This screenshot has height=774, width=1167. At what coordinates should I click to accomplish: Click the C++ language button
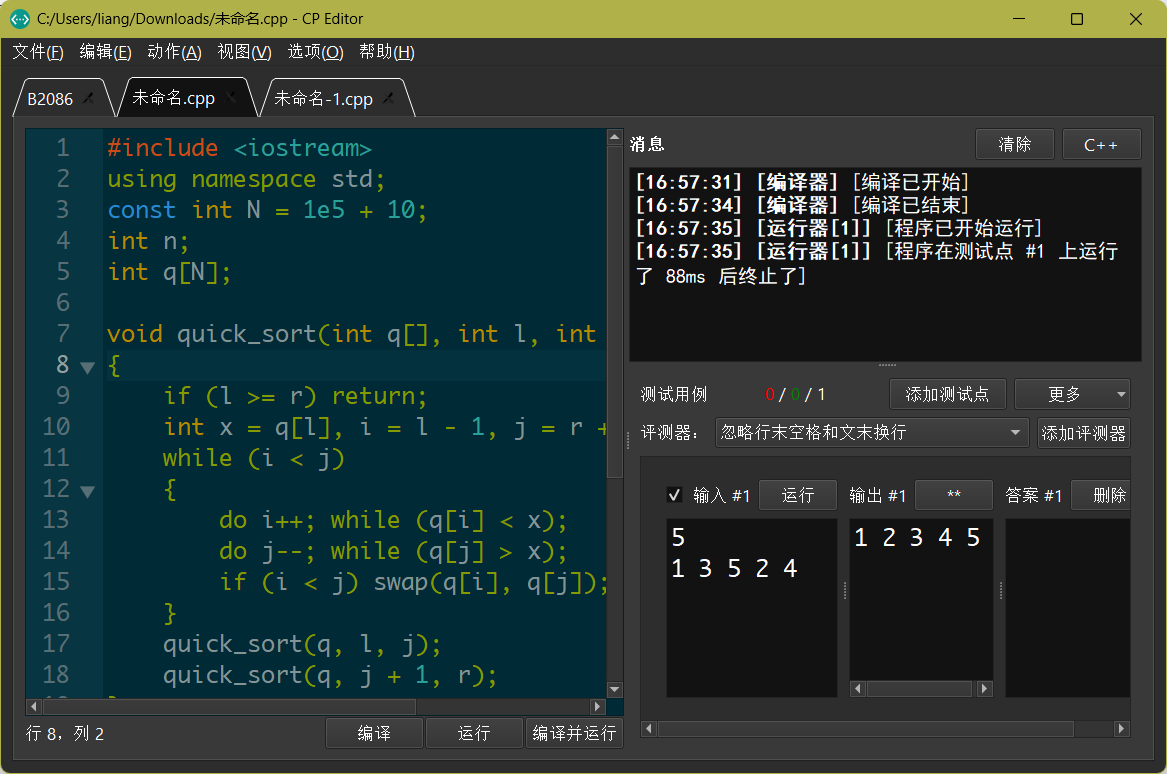point(1101,143)
